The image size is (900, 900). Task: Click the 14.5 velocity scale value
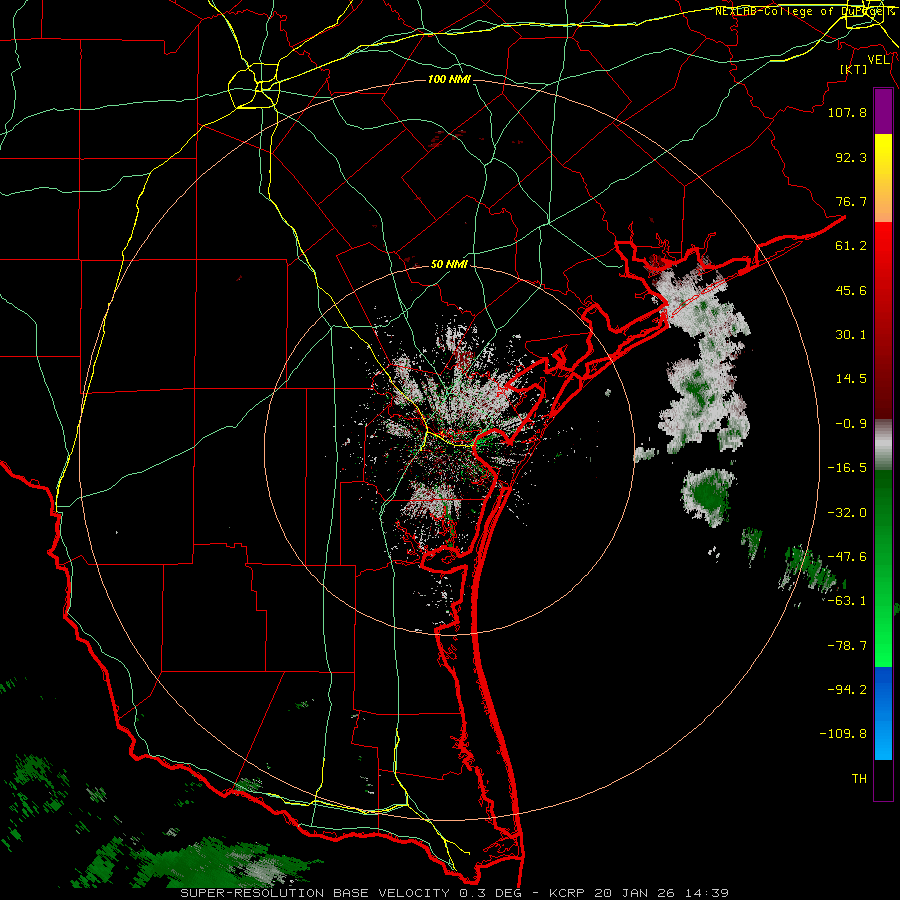851,379
